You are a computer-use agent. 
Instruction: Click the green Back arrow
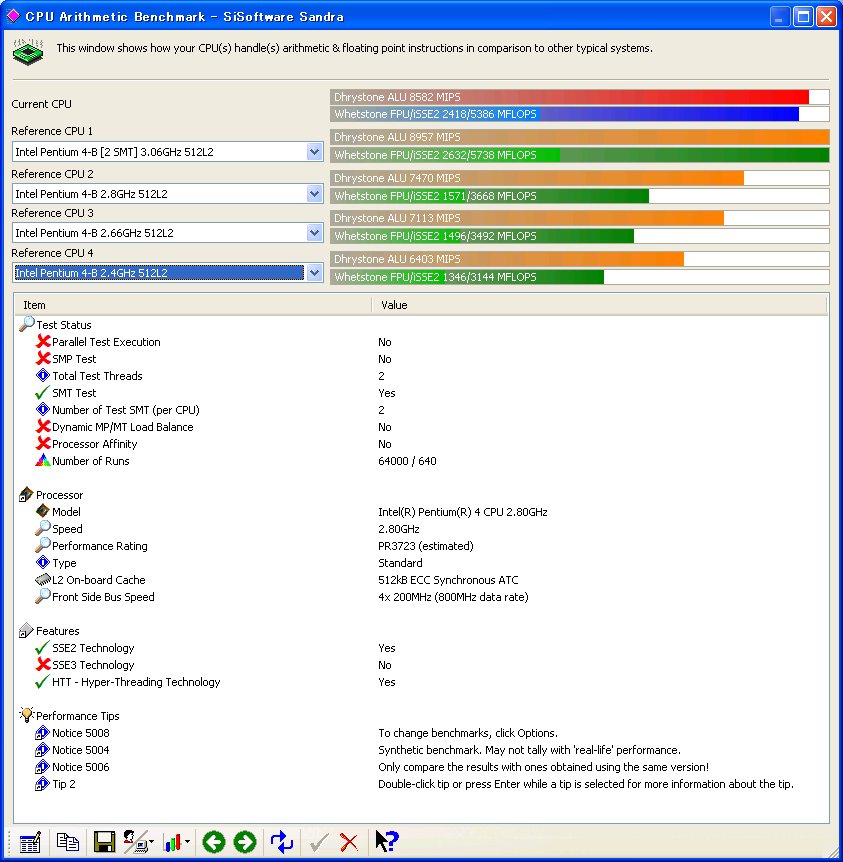(214, 842)
